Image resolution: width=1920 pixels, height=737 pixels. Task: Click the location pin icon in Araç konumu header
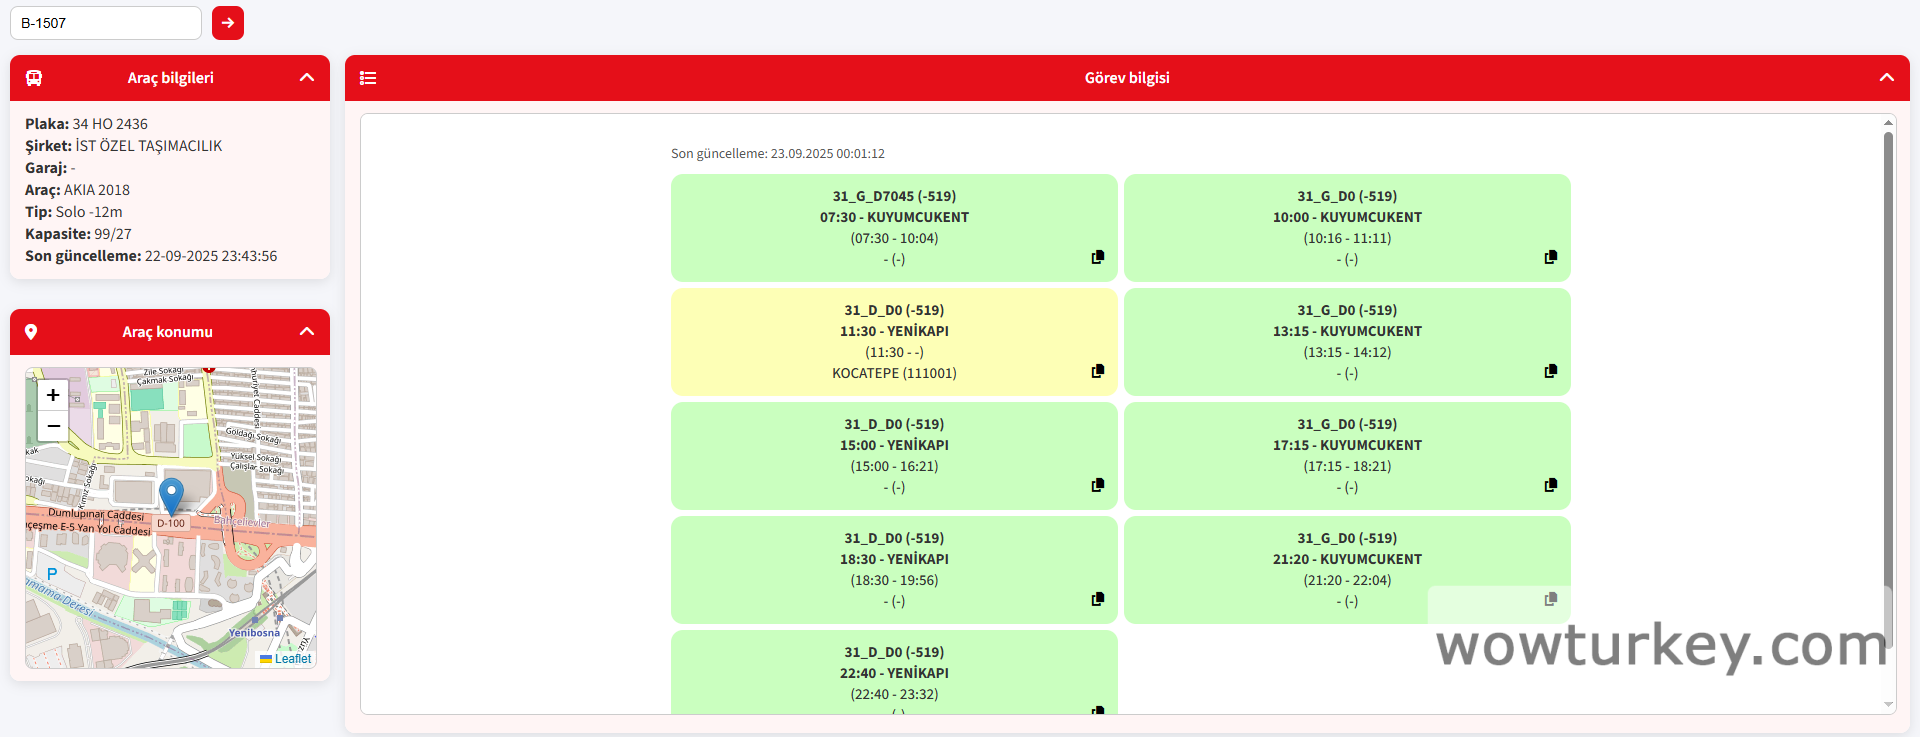[x=31, y=332]
